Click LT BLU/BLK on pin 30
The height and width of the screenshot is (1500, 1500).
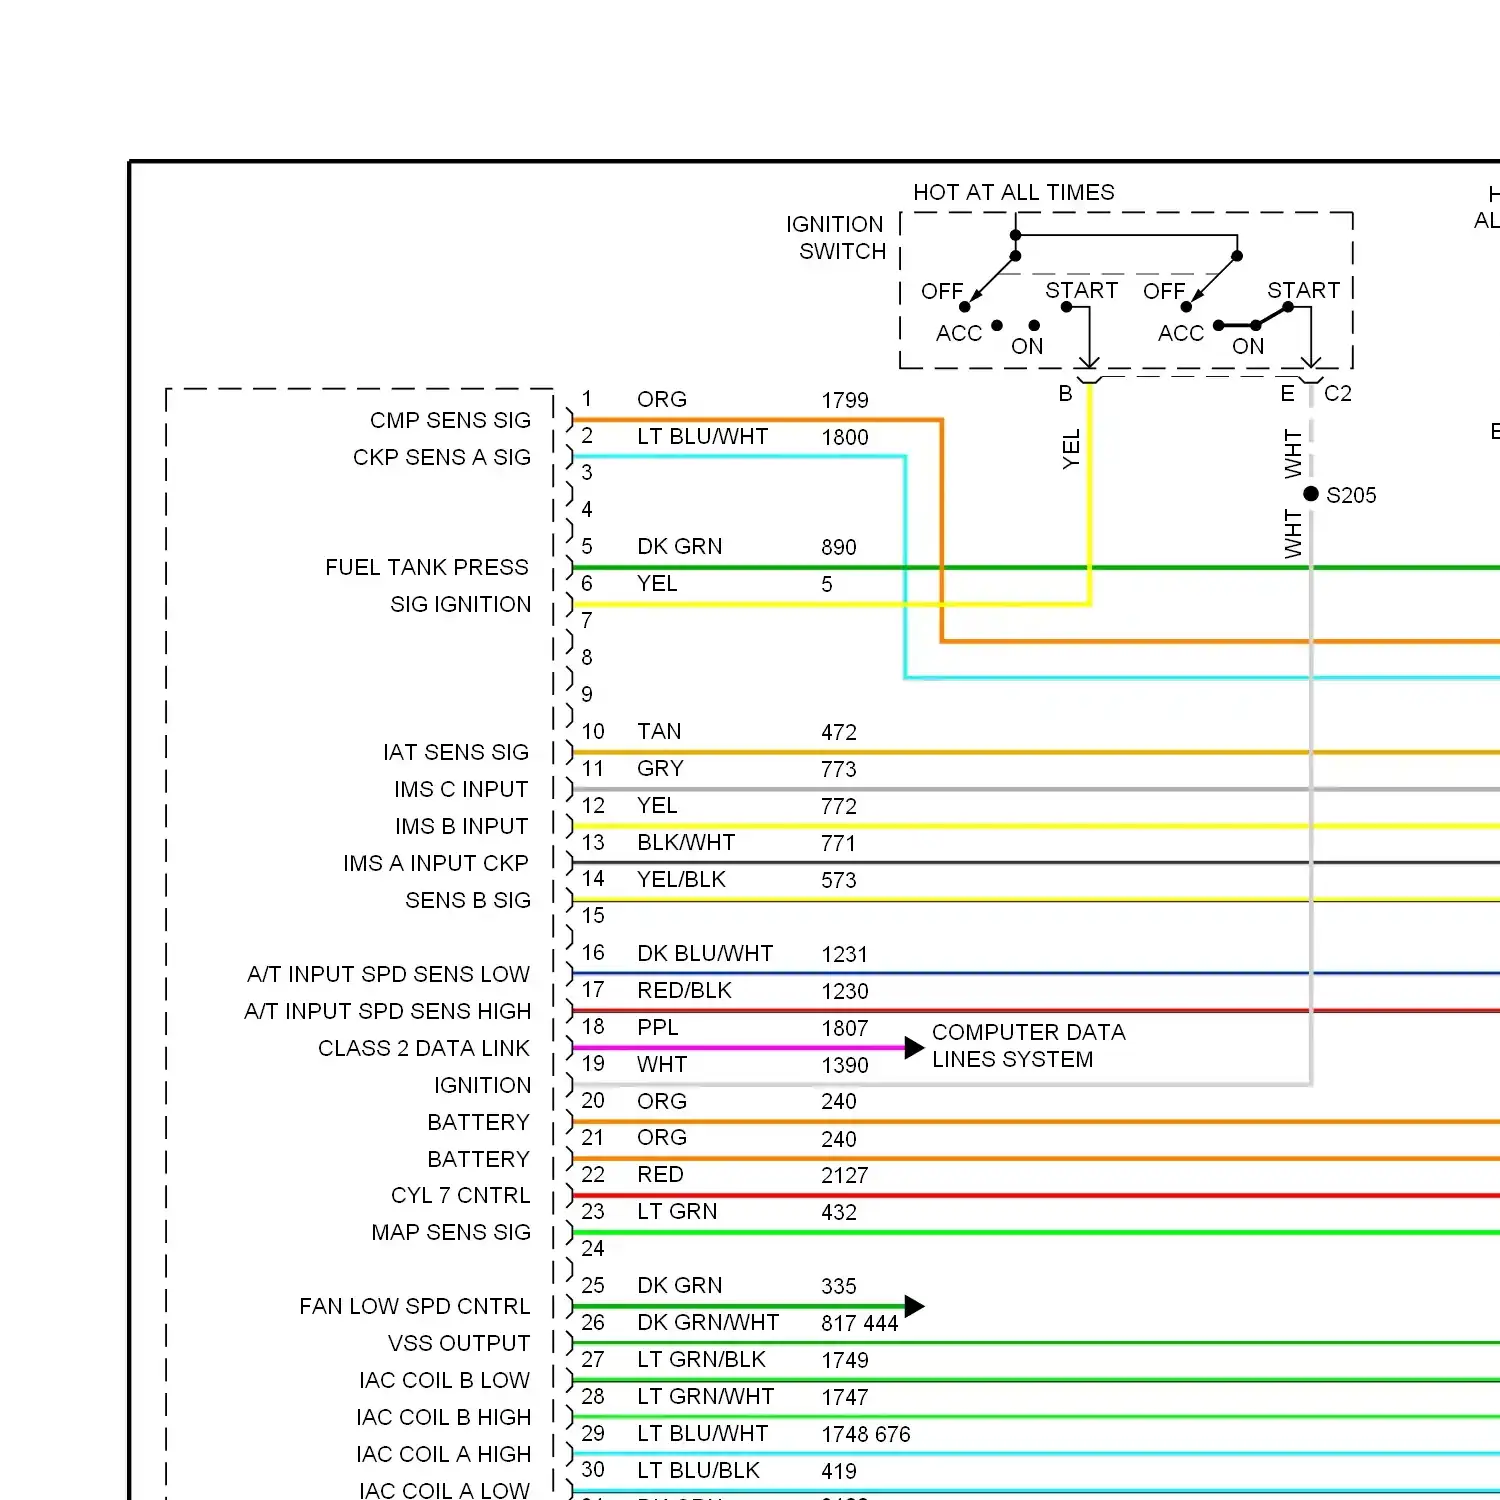click(698, 1470)
